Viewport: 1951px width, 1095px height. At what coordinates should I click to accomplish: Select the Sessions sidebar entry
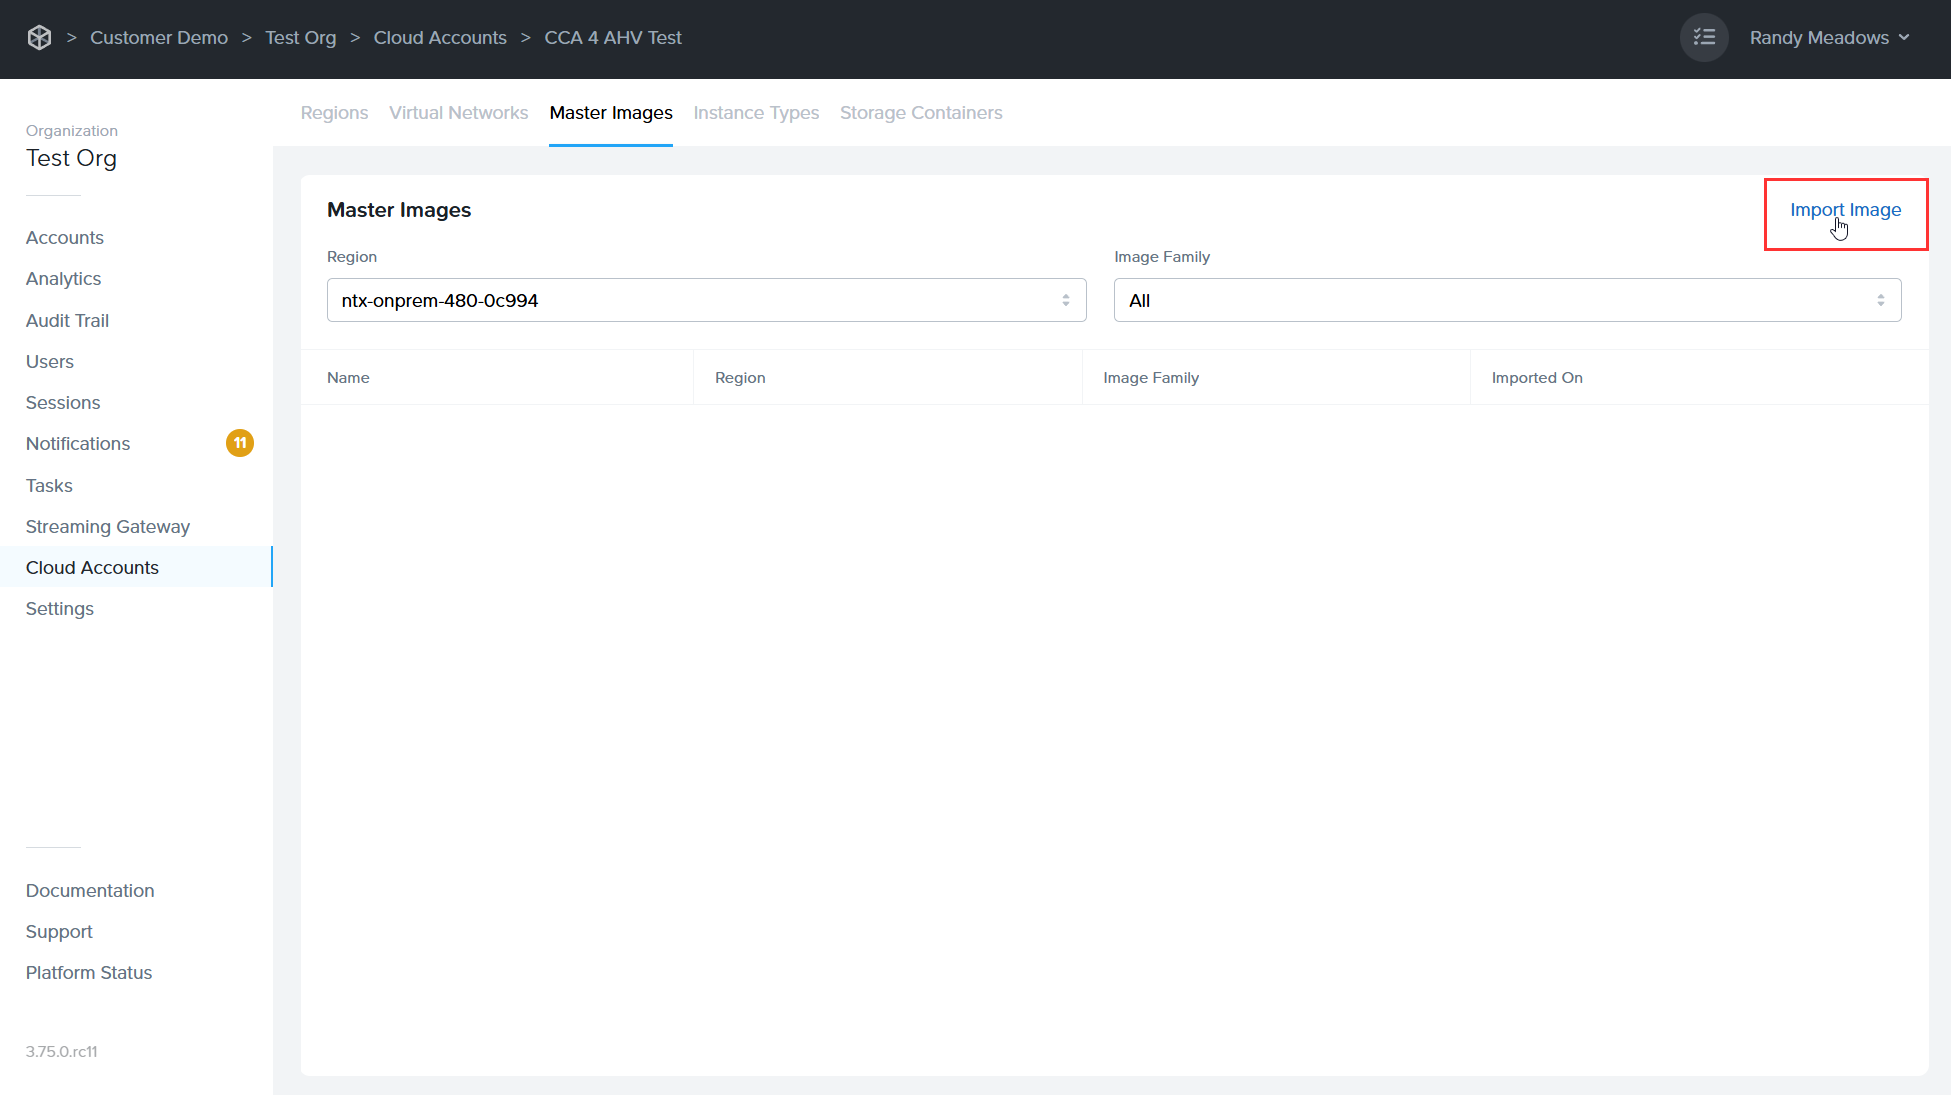point(62,402)
